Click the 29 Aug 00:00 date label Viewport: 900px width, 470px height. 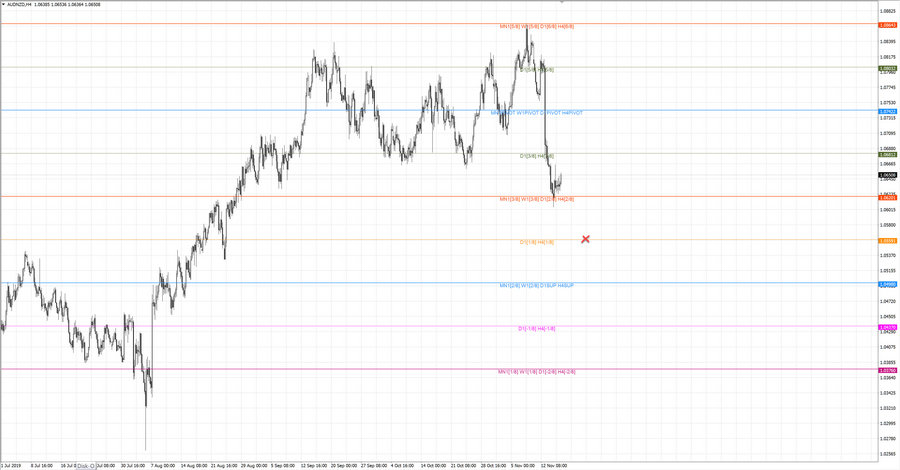[x=254, y=466]
